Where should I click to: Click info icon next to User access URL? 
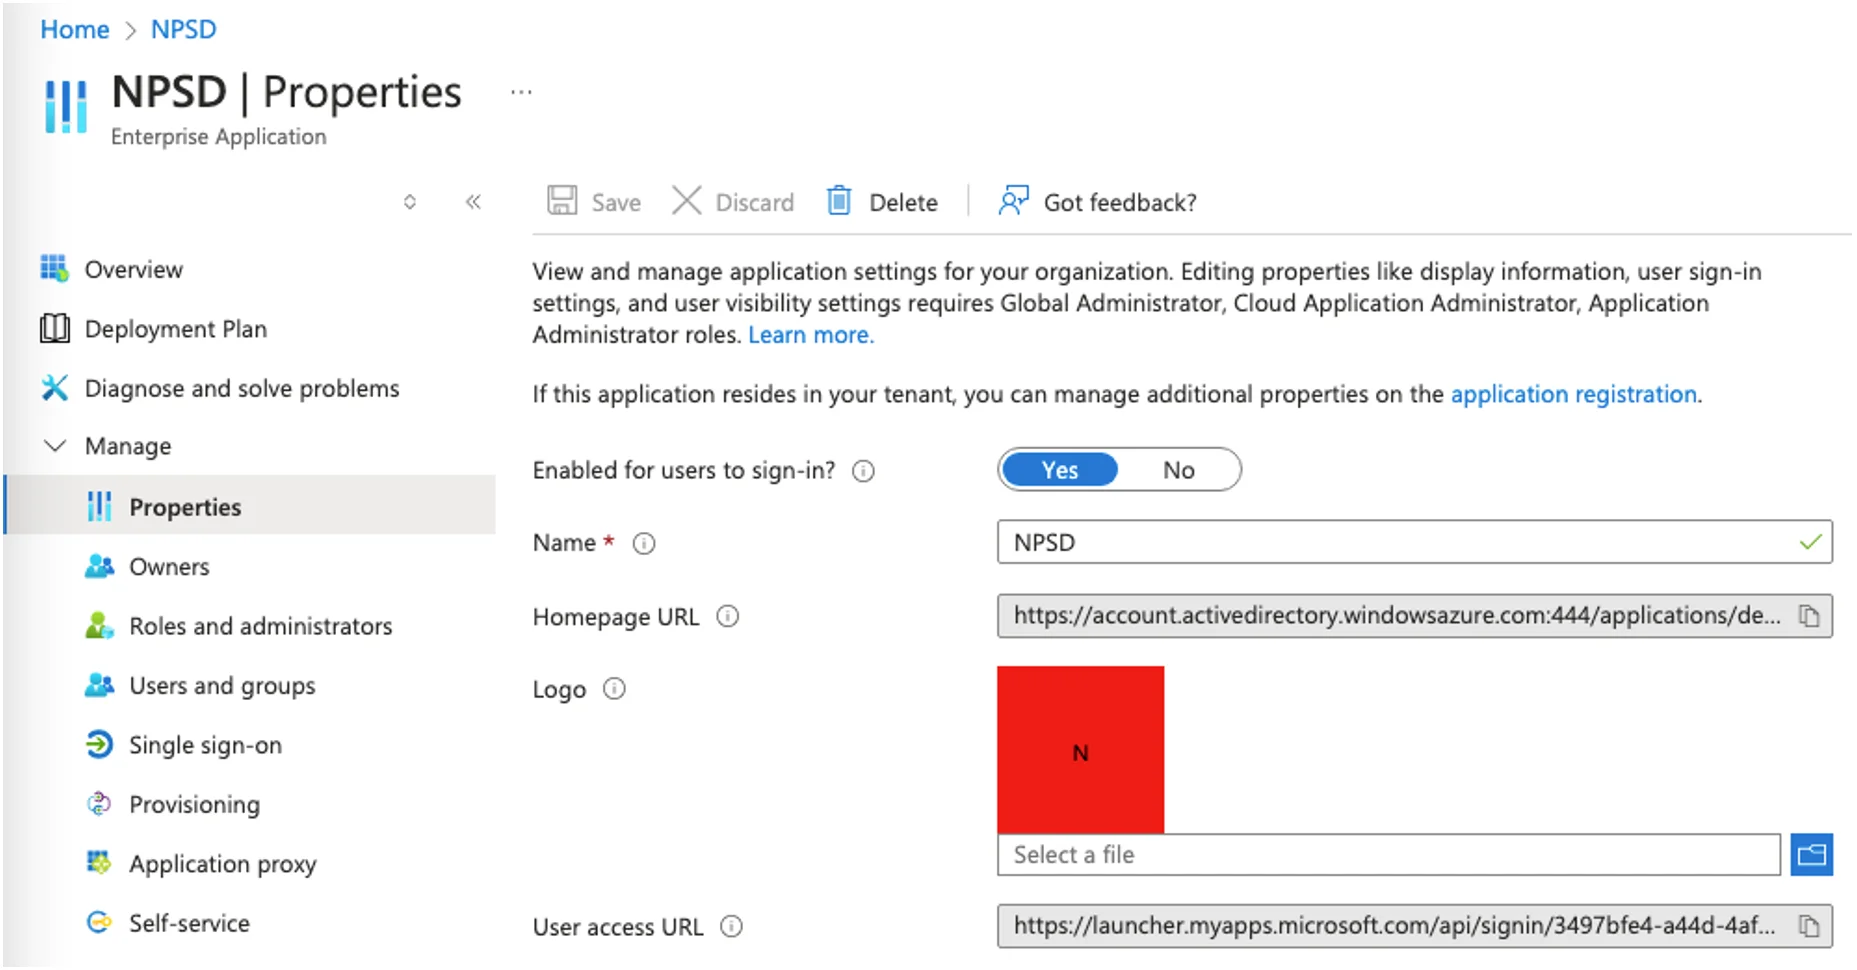(732, 927)
